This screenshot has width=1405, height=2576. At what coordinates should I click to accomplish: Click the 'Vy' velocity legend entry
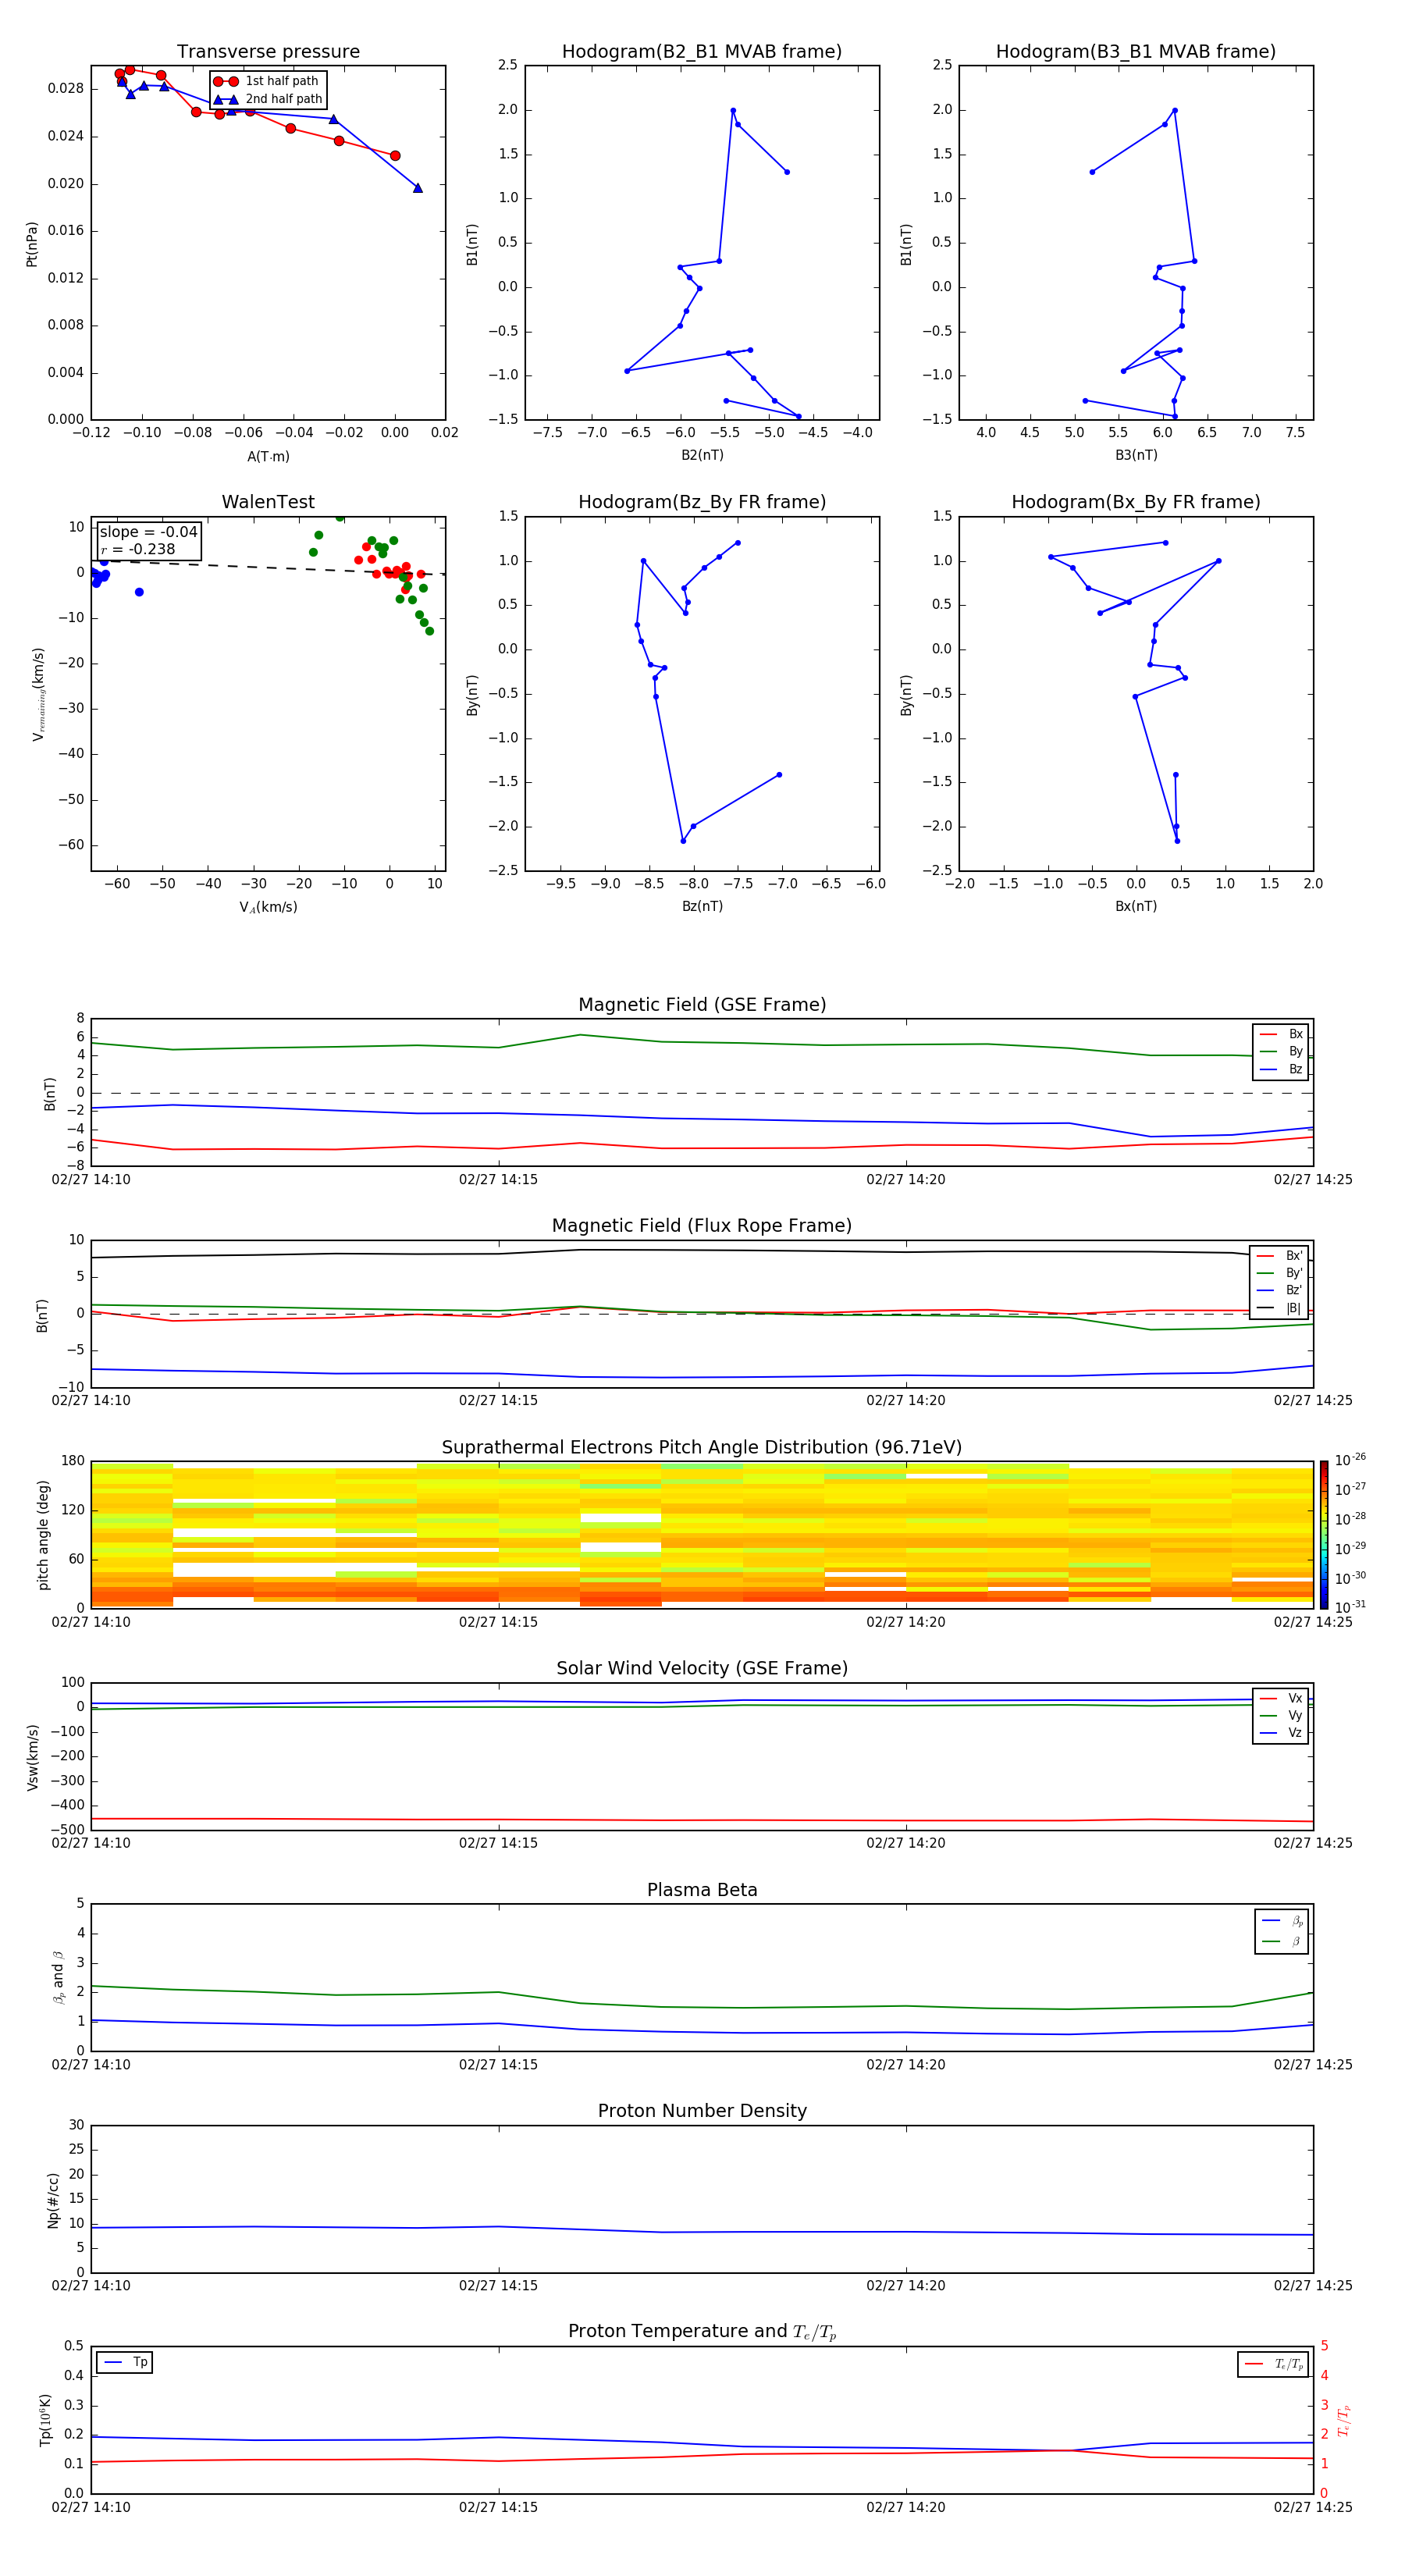point(1281,1716)
